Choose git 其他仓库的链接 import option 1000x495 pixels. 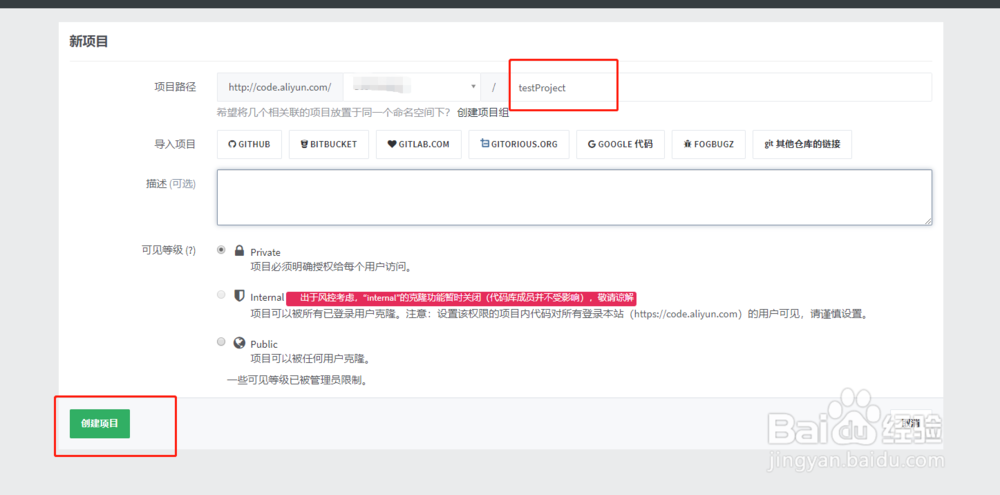point(802,144)
